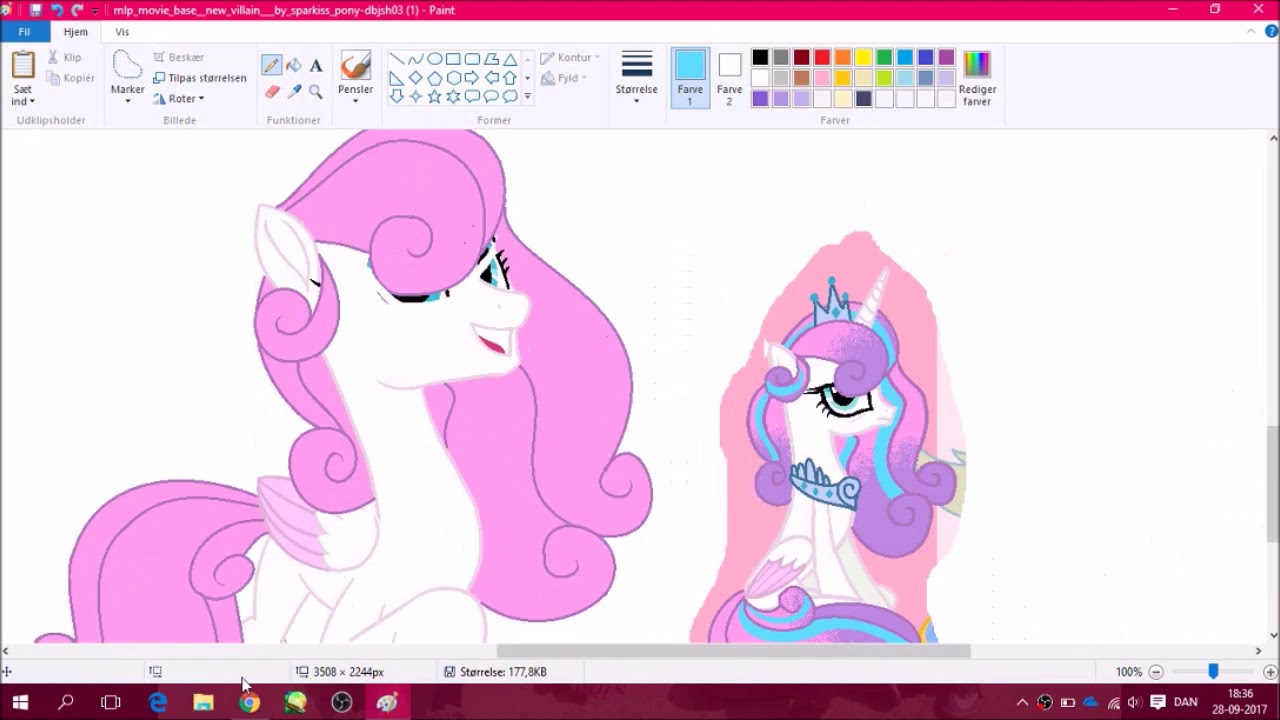This screenshot has width=1280, height=720.
Task: Click Klip cut button
Action: coord(65,58)
